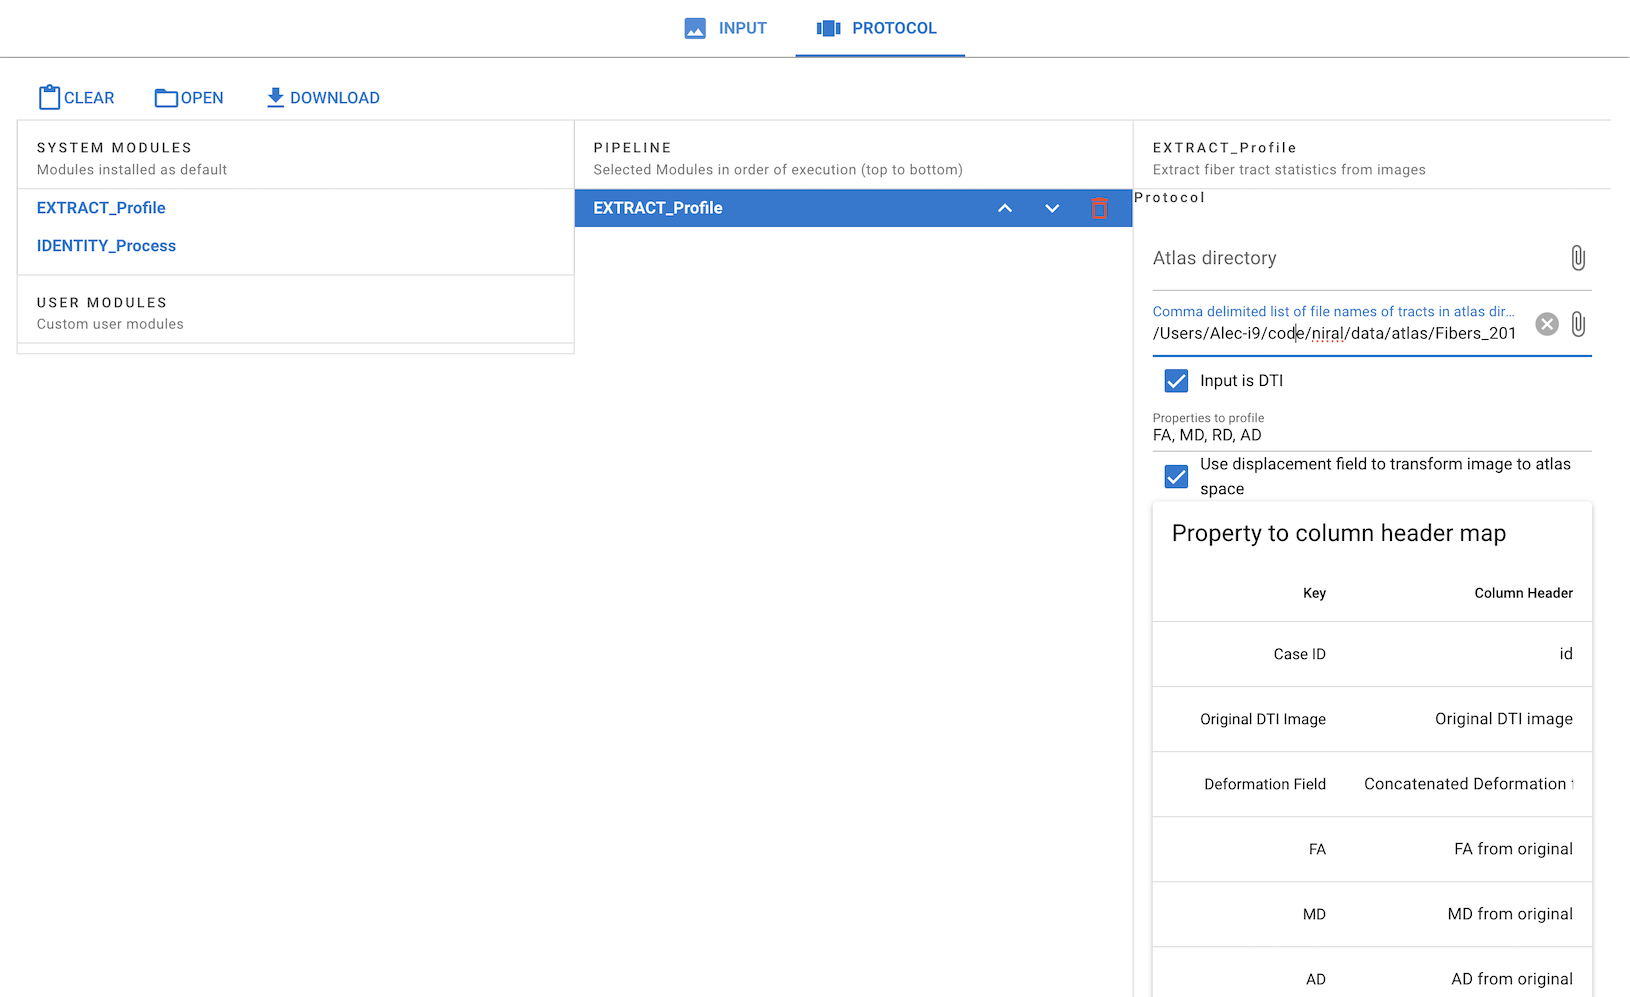The image size is (1630, 997).
Task: Move EXTRACT_Profile up with chevron-up icon
Action: (x=1005, y=208)
